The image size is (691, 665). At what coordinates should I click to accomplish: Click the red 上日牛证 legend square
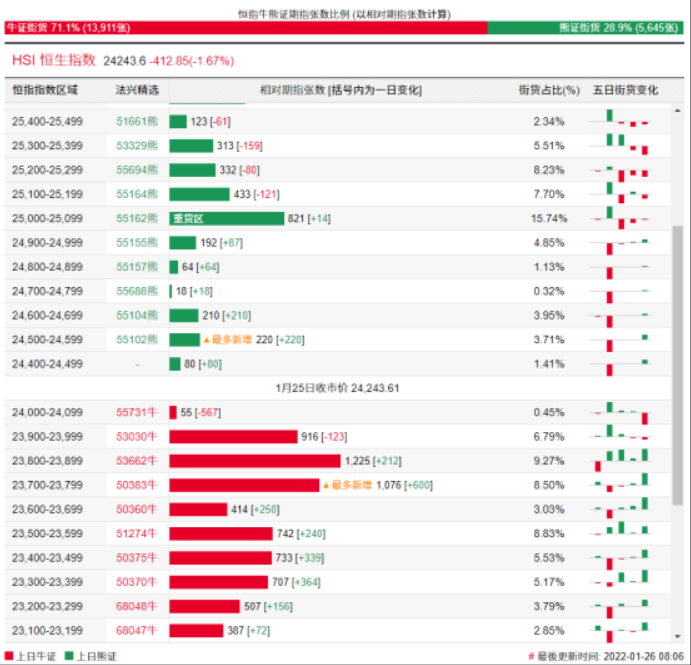(9, 656)
